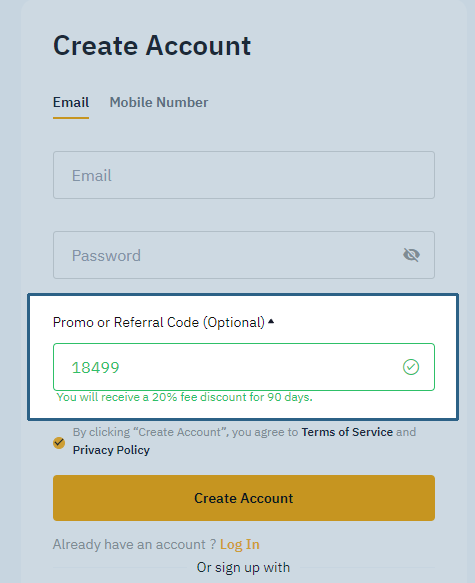Open the Terms of Service link
This screenshot has height=583, width=475.
(347, 432)
